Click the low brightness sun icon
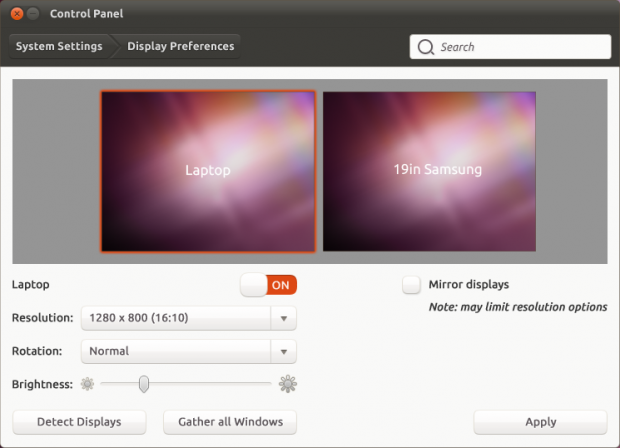 (87, 384)
